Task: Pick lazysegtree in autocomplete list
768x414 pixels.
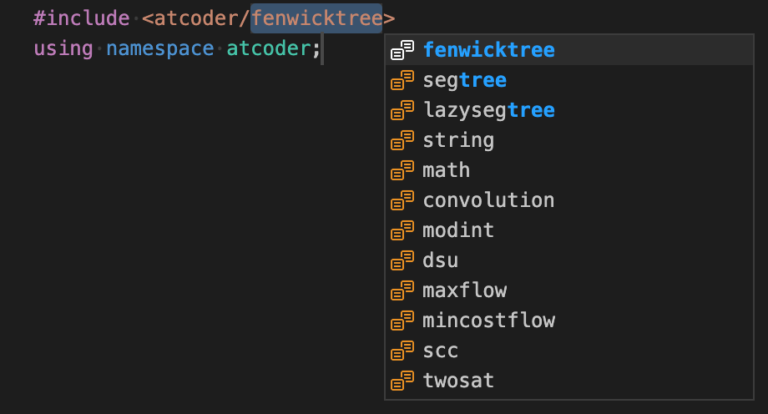Action: coord(569,110)
